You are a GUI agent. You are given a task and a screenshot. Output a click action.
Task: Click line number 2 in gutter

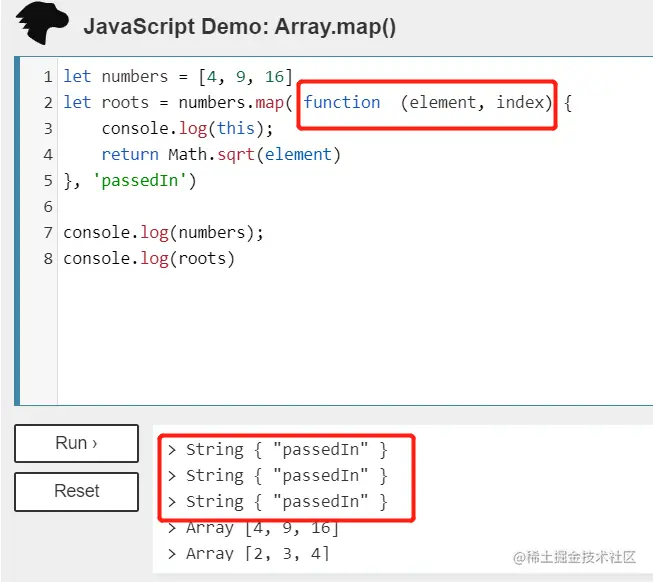(x=48, y=103)
